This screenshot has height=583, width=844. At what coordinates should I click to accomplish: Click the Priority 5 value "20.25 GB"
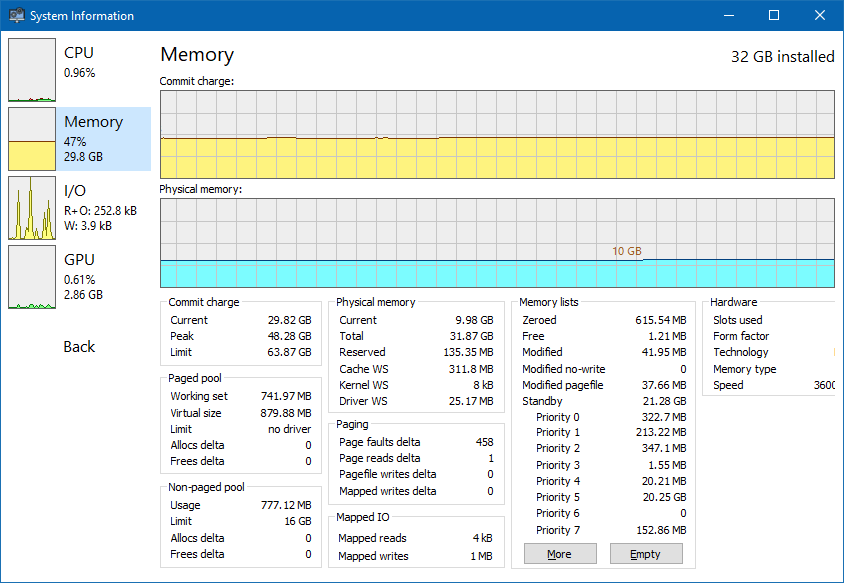click(665, 498)
